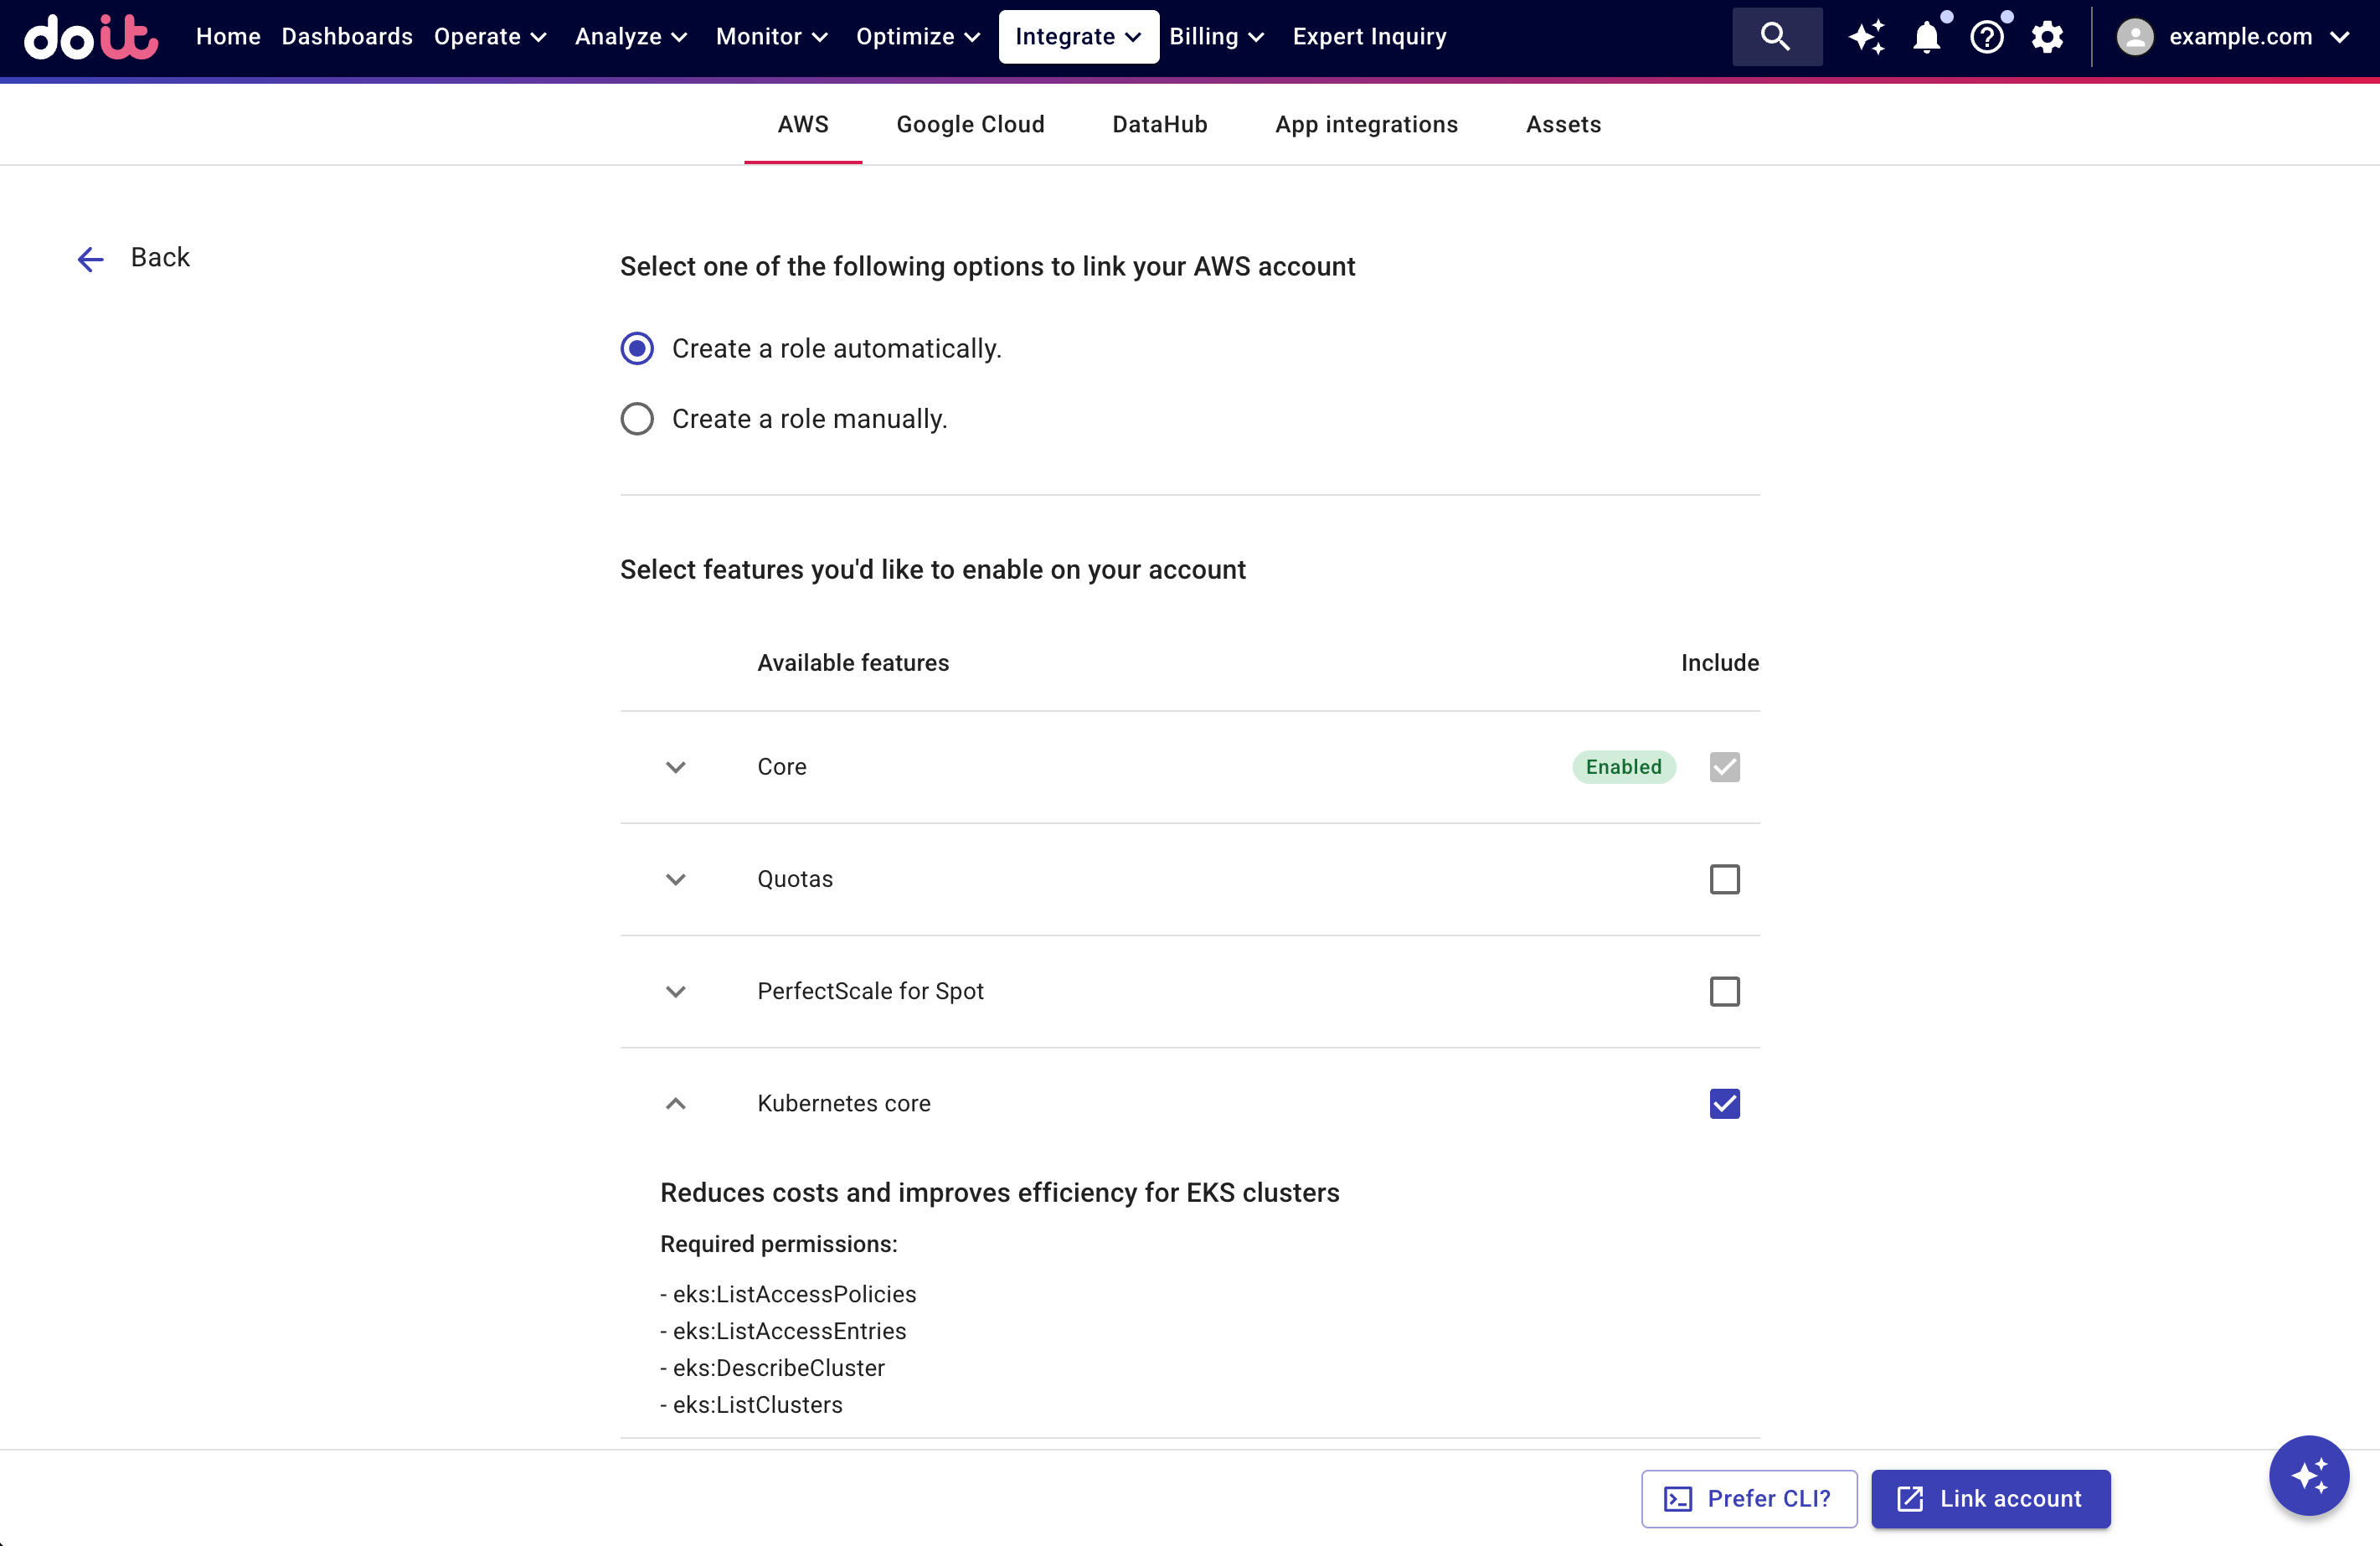Open the AI sparkle icon in top bar
Screen dimensions: 2380x1546
(1866, 37)
